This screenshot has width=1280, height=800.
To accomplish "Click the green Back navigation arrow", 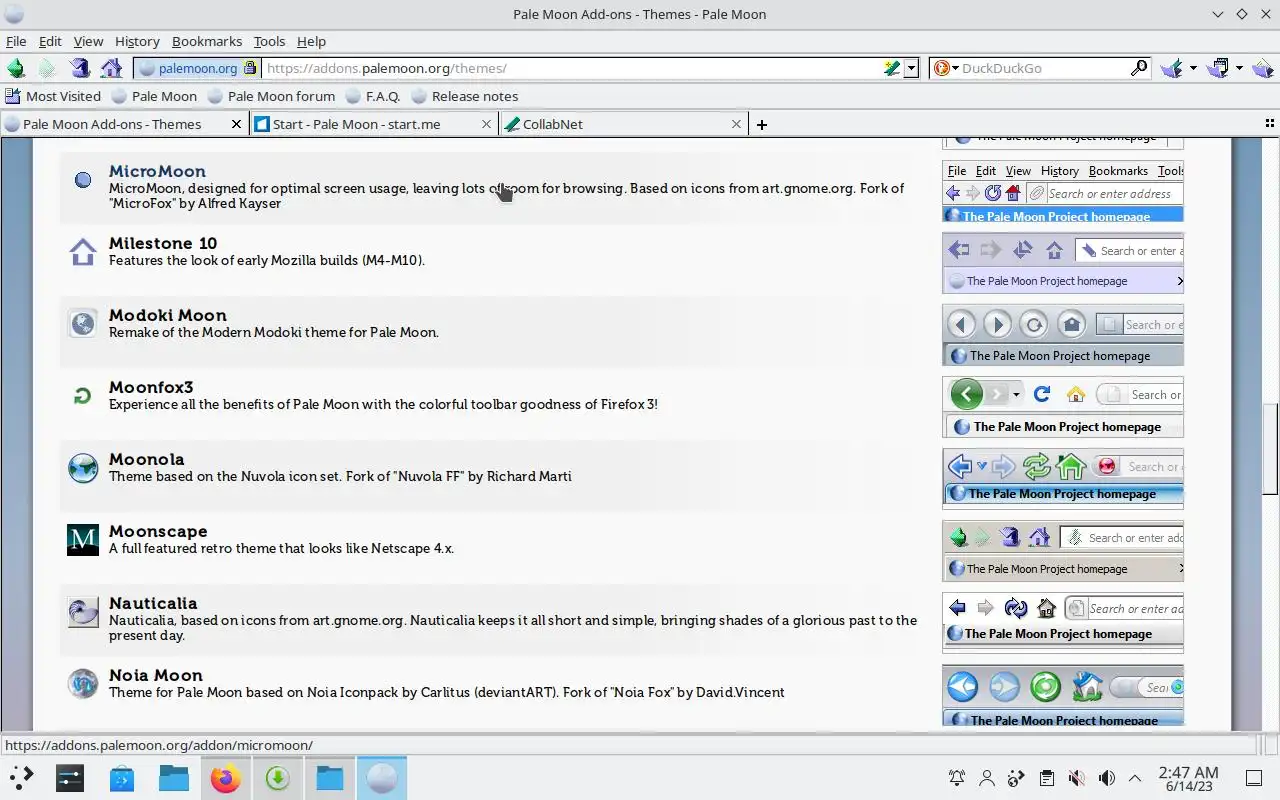I will point(16,68).
